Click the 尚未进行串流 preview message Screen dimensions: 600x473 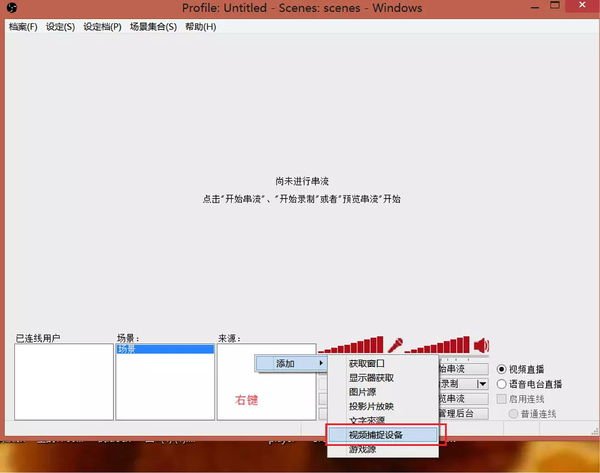coord(302,181)
